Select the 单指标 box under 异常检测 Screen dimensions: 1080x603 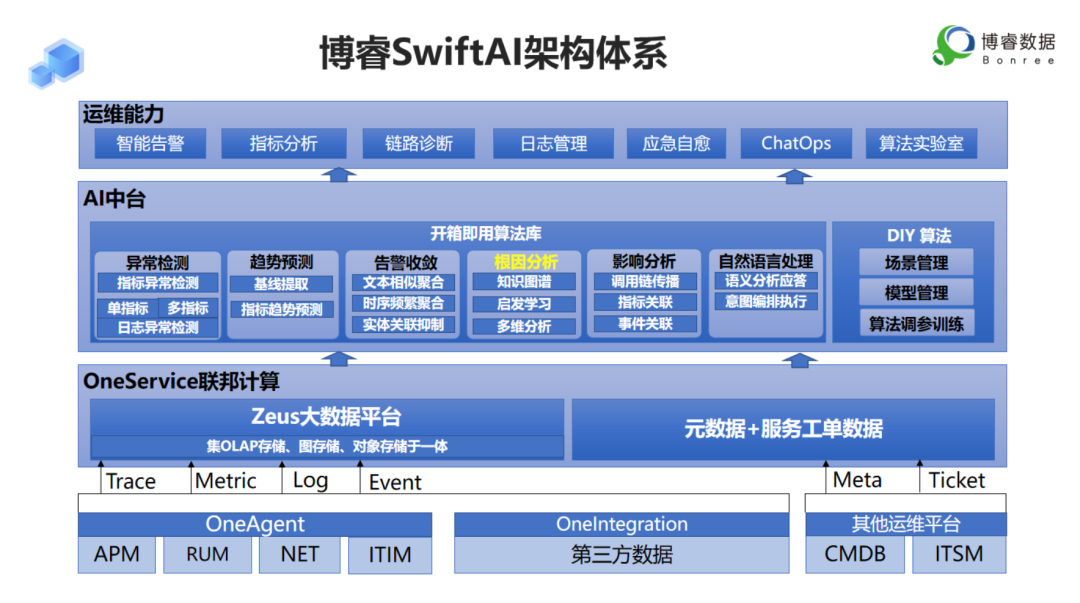point(127,308)
